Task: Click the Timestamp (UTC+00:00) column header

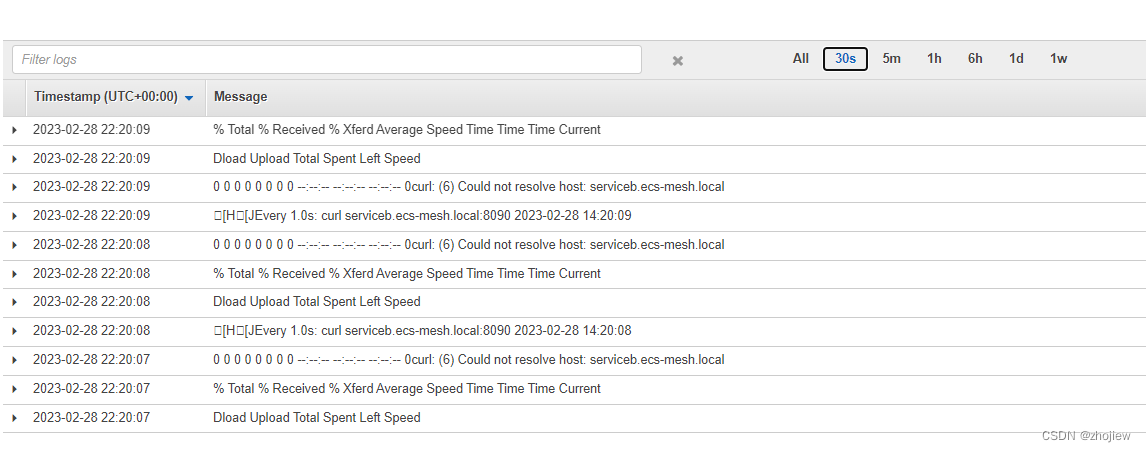Action: 106,97
